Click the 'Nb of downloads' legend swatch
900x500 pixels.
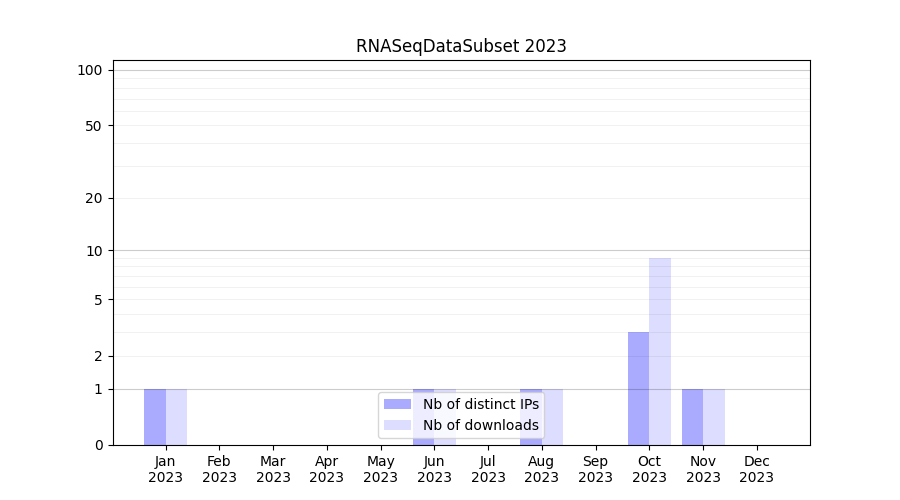coord(397,425)
